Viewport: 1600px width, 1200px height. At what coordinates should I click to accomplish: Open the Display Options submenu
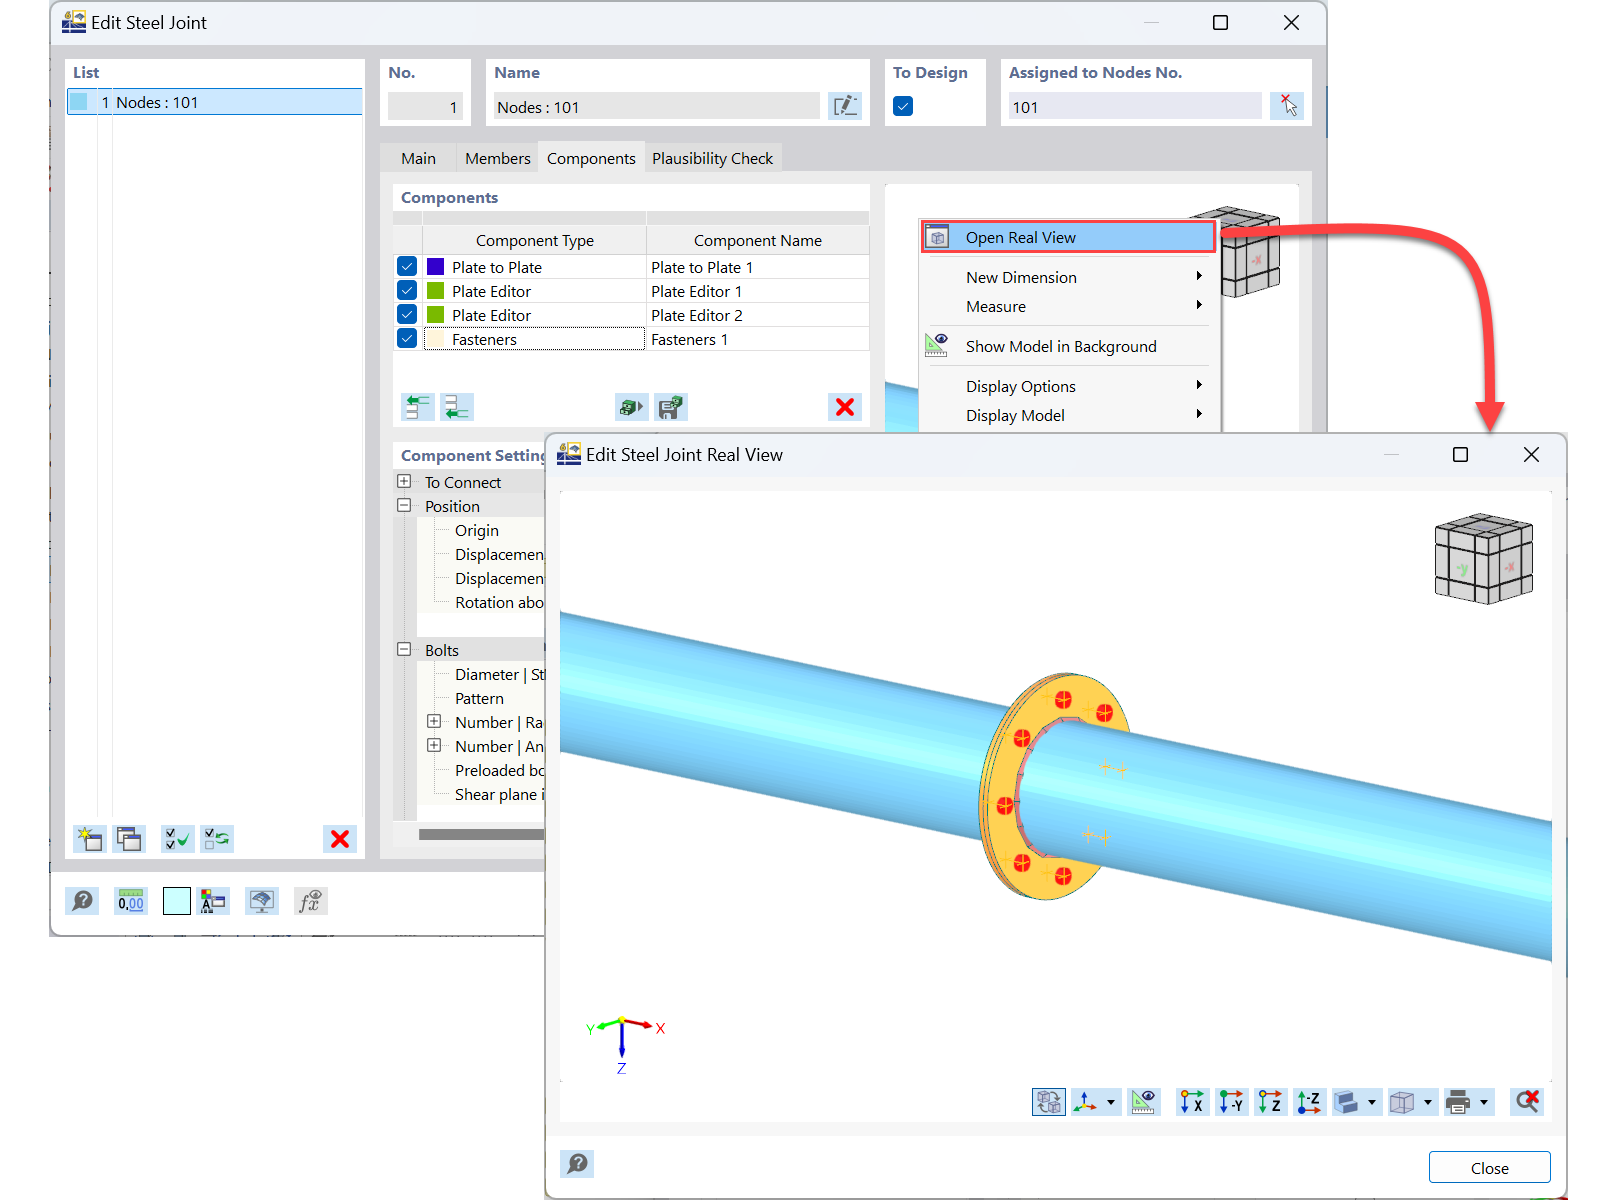pyautogui.click(x=1068, y=386)
